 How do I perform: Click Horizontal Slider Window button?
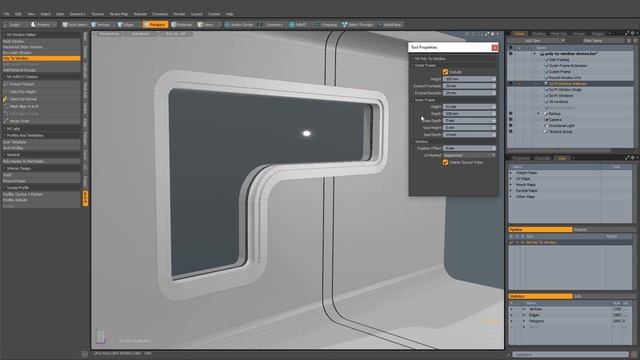pos(41,47)
